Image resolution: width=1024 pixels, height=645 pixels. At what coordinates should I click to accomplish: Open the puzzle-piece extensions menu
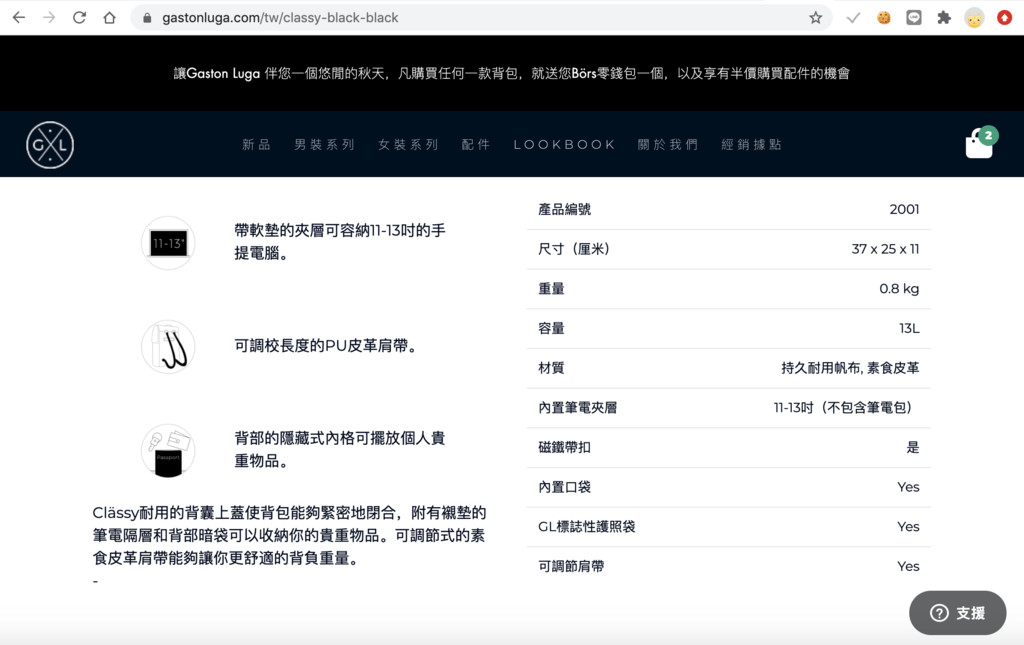944,18
